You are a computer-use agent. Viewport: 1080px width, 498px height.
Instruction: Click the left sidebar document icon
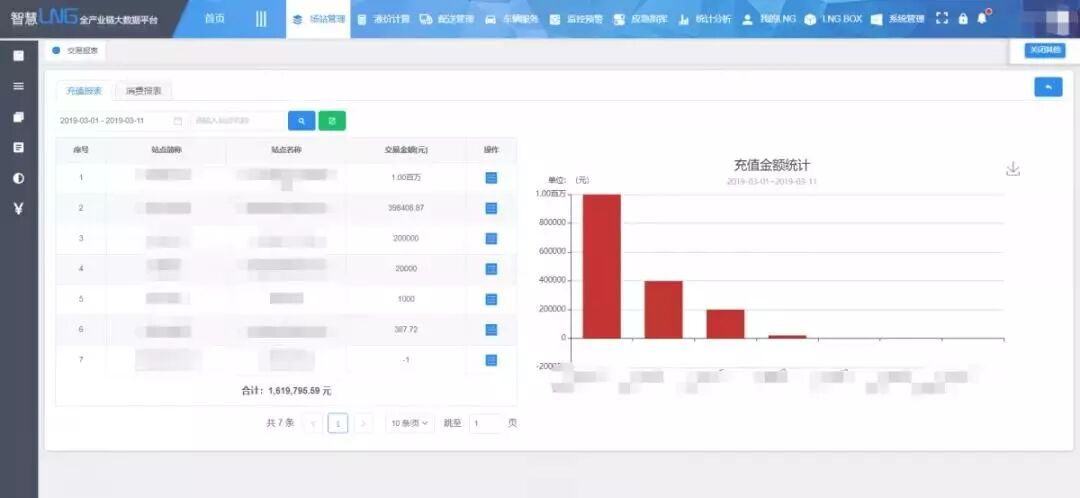tap(19, 147)
